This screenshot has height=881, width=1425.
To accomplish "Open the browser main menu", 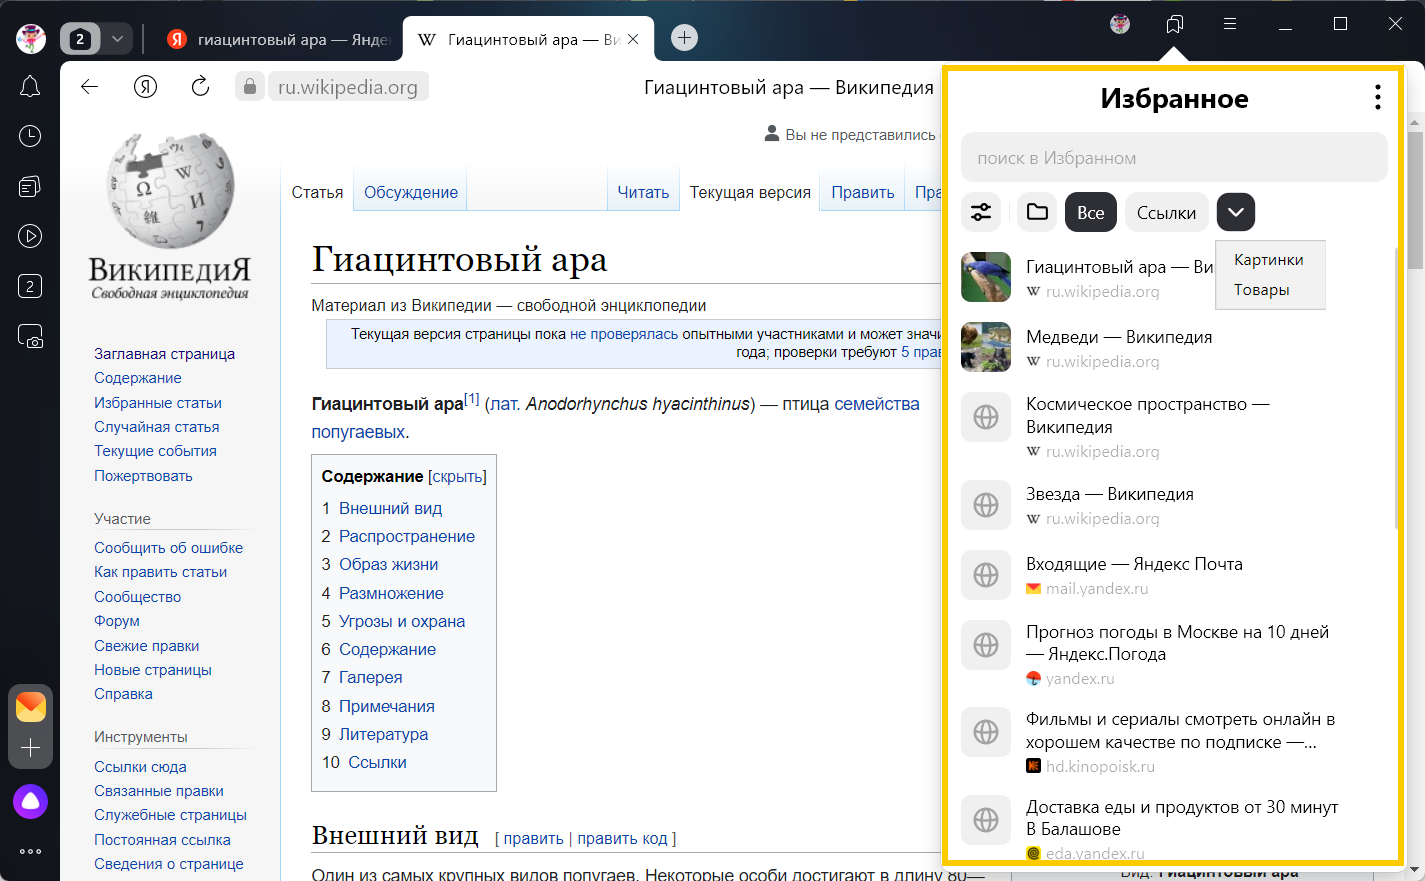I will pos(1230,24).
